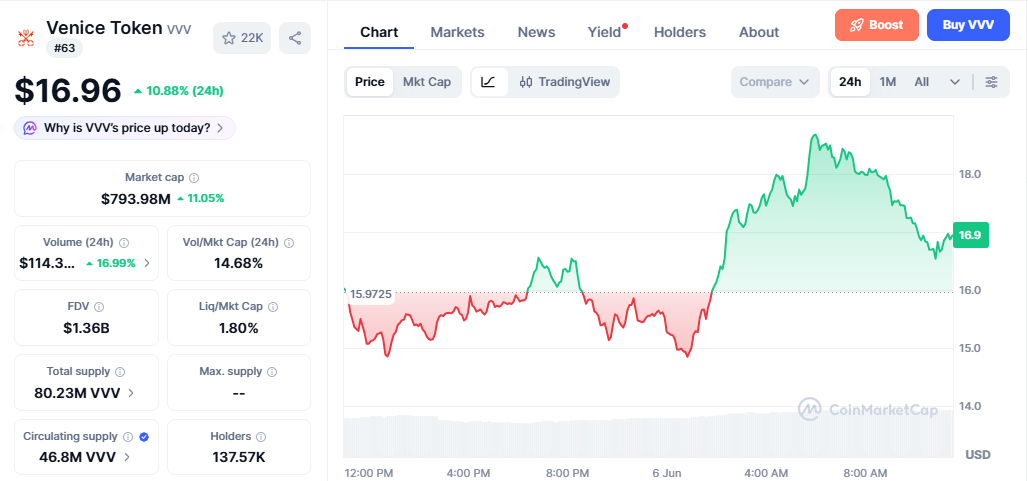
Task: Switch chart to Mkt Cap view
Action: click(x=427, y=82)
